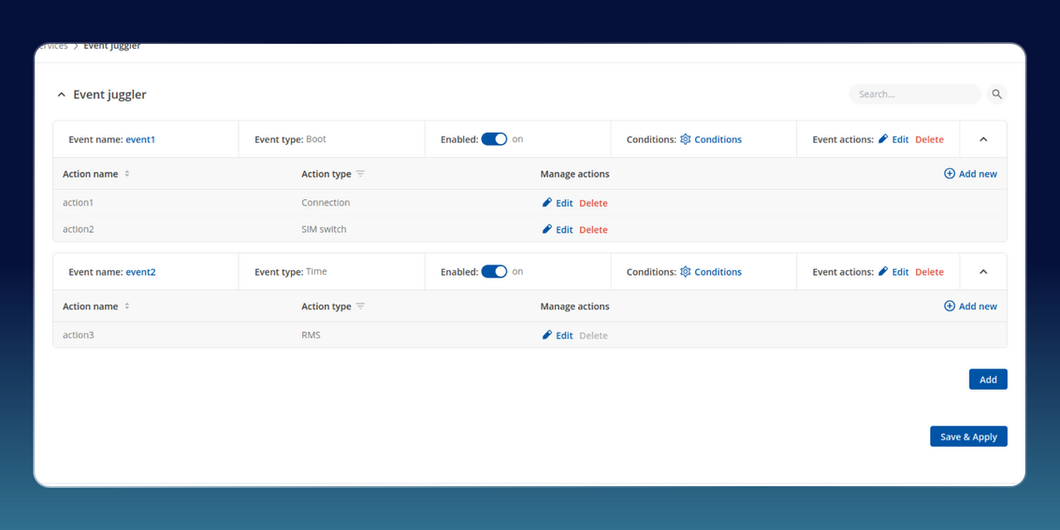Image resolution: width=1060 pixels, height=530 pixels.
Task: Click the Save & Apply button
Action: pos(968,437)
